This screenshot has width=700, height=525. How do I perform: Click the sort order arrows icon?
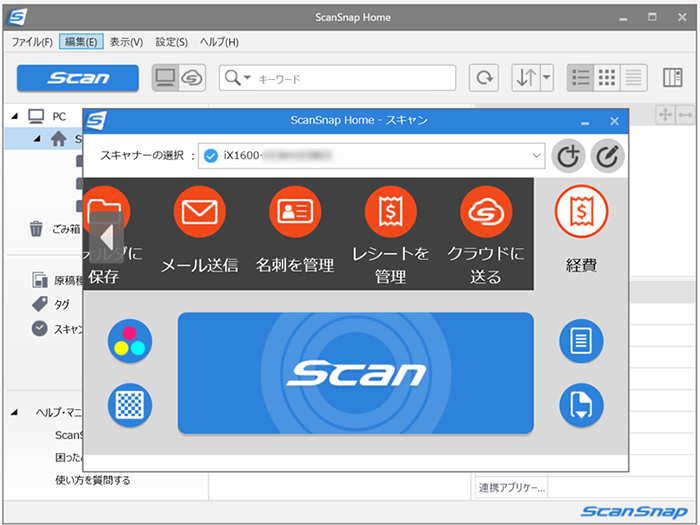click(526, 78)
